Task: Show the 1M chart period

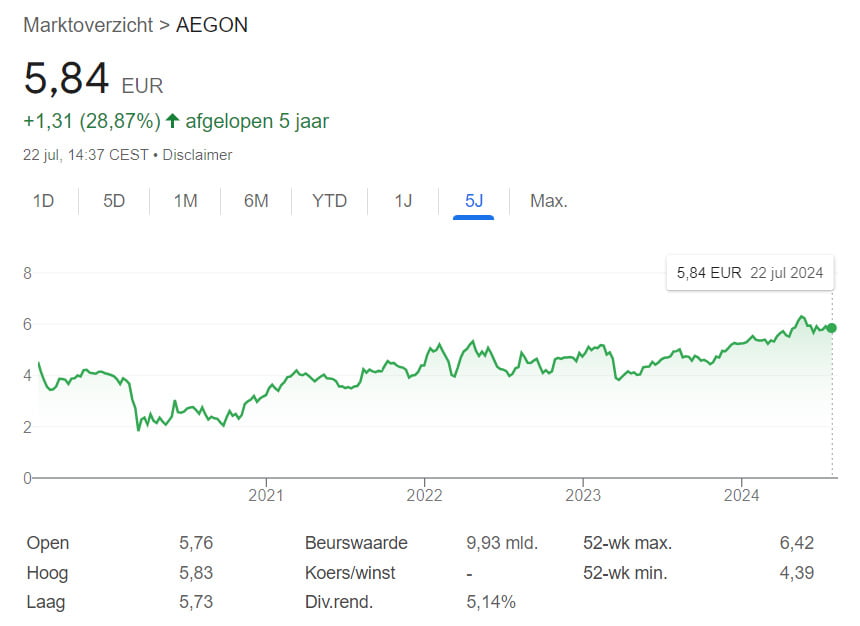Action: 185,201
